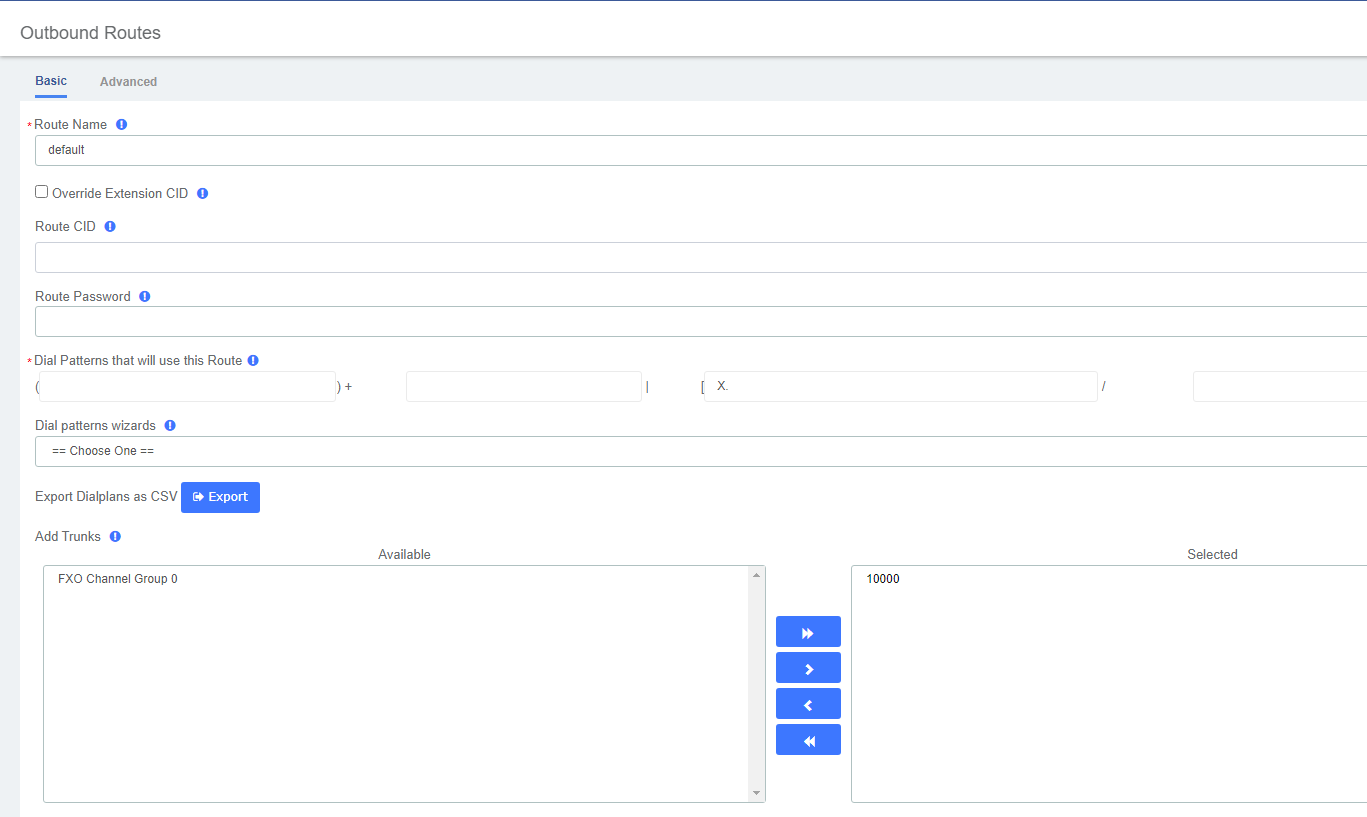Select FXO Channel Group 0 in Available list
Image resolution: width=1367 pixels, height=817 pixels.
point(118,579)
